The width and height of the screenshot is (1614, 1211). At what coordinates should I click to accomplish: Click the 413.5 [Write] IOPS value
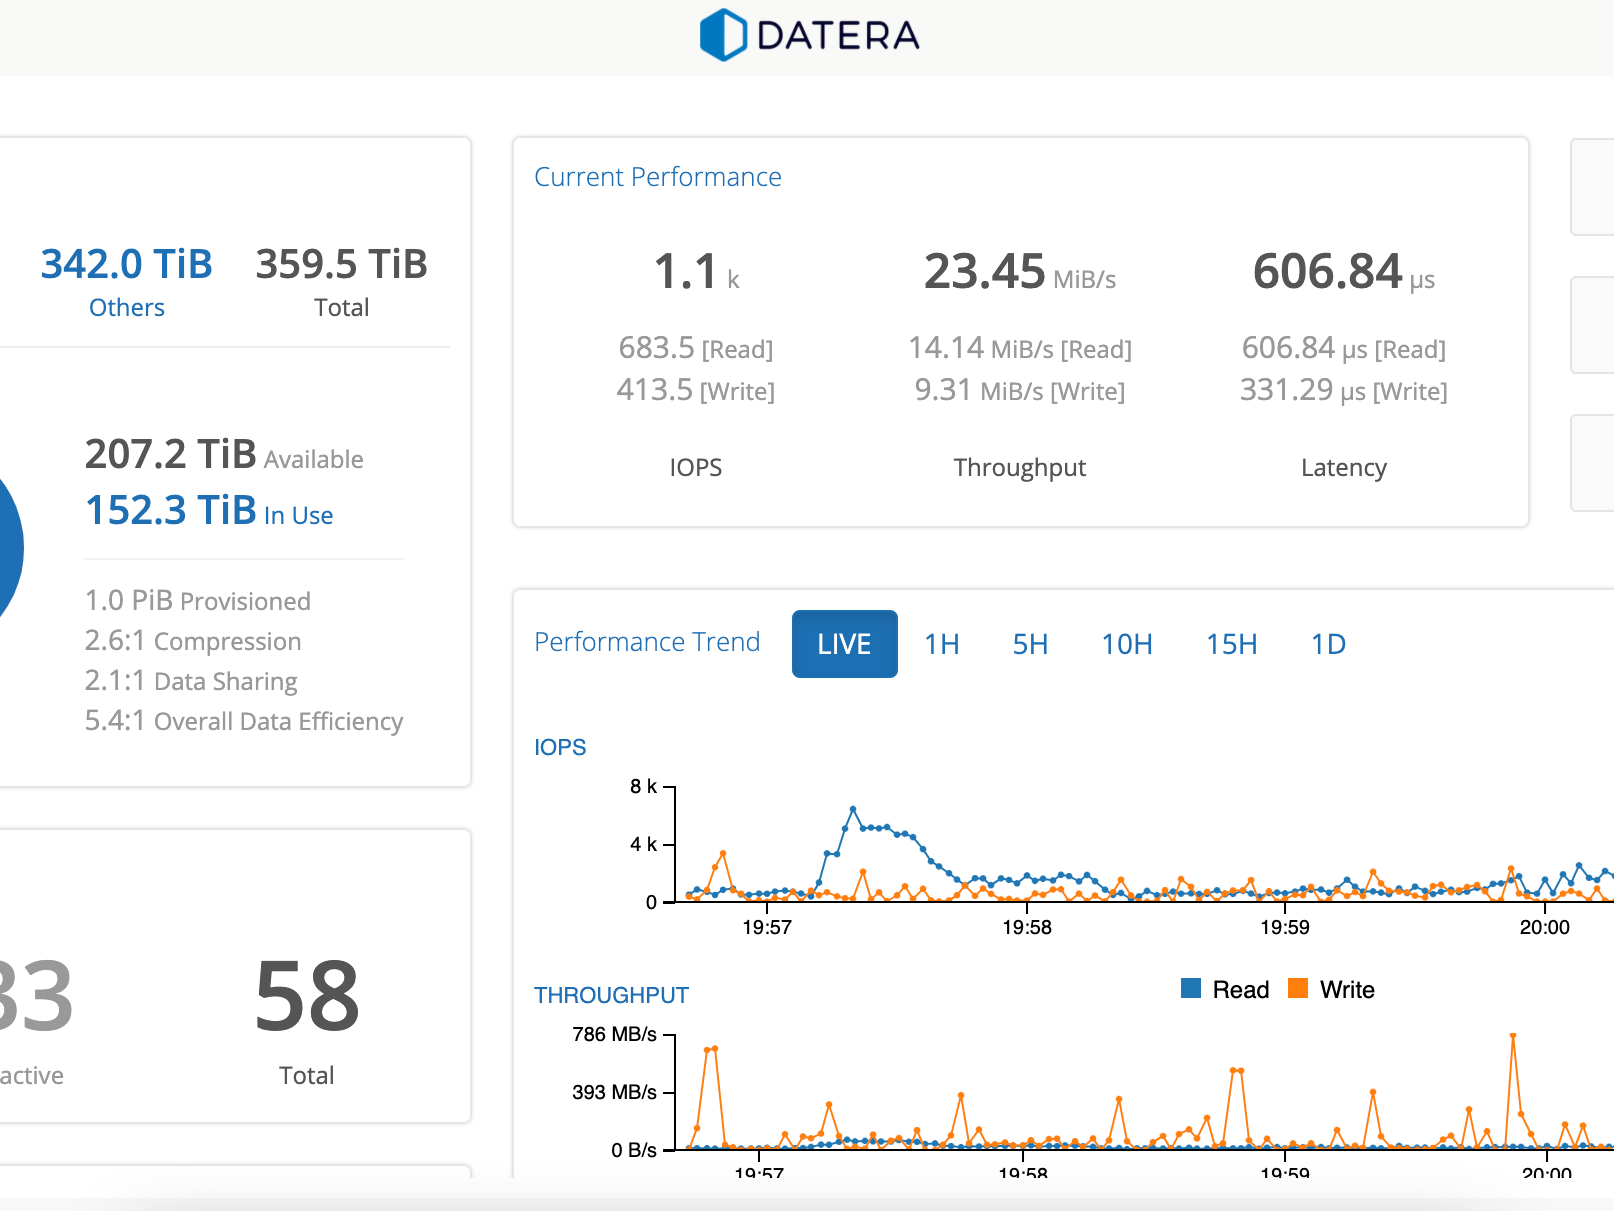click(x=696, y=390)
